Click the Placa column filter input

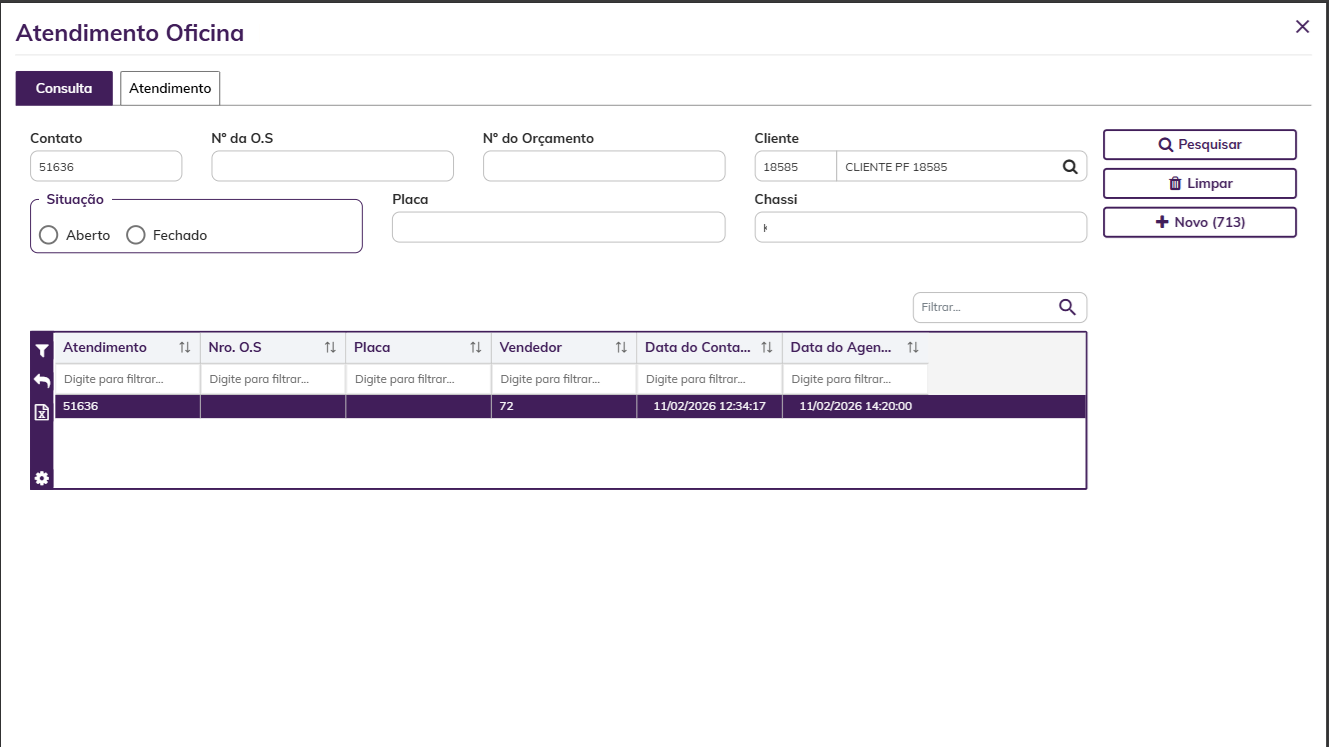[418, 379]
